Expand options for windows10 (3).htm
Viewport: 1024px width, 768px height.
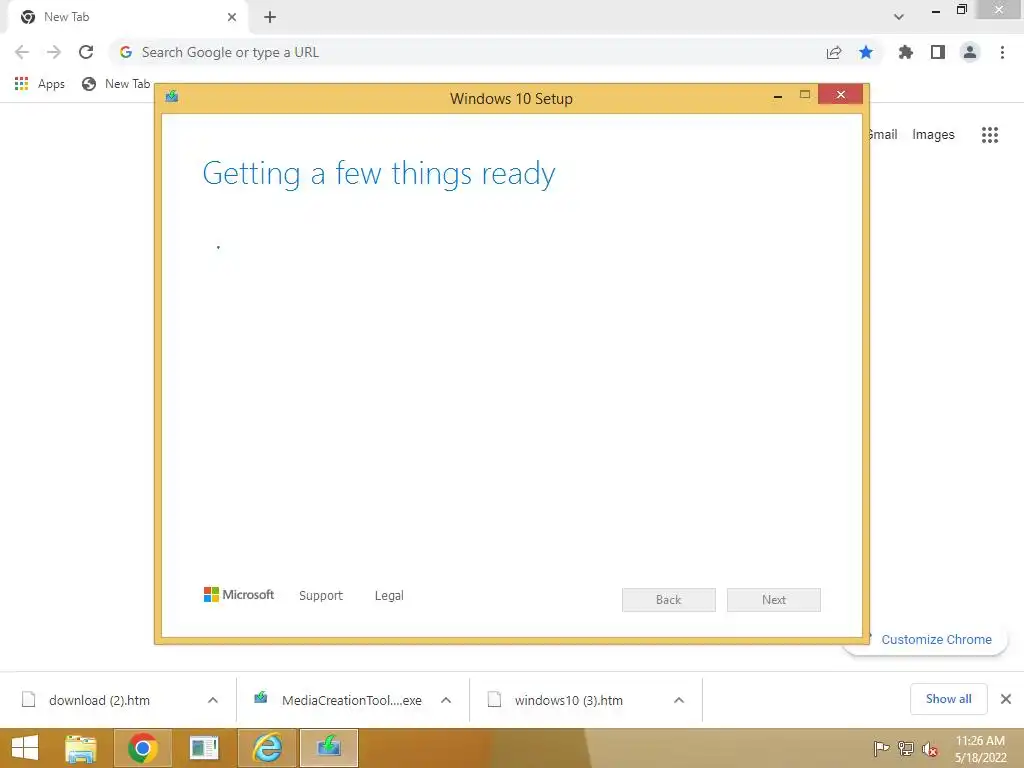[679, 700]
